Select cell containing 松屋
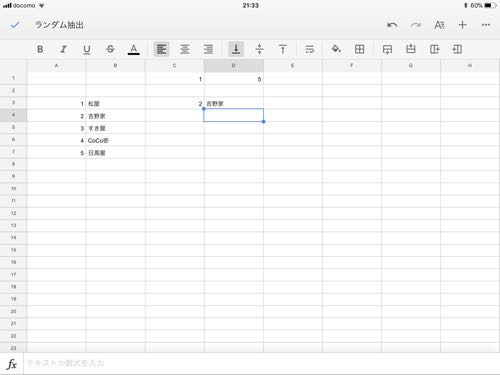500x375 pixels. (x=115, y=103)
